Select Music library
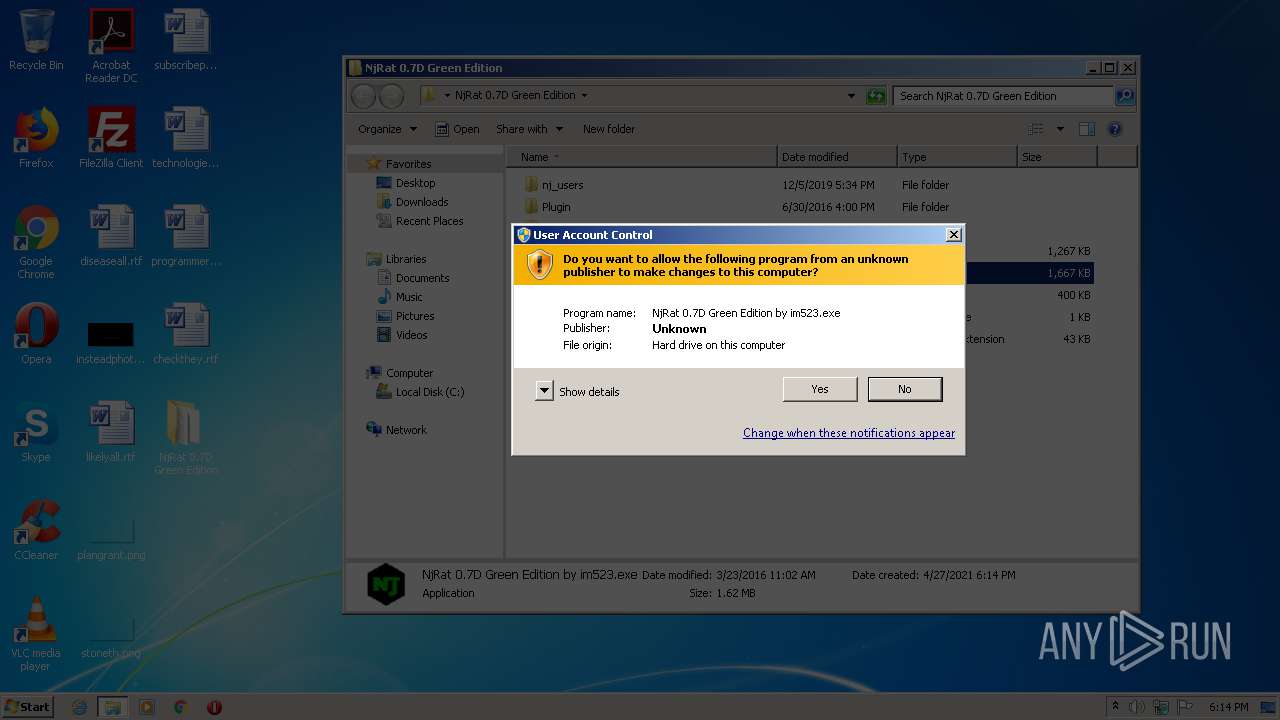 [400, 297]
